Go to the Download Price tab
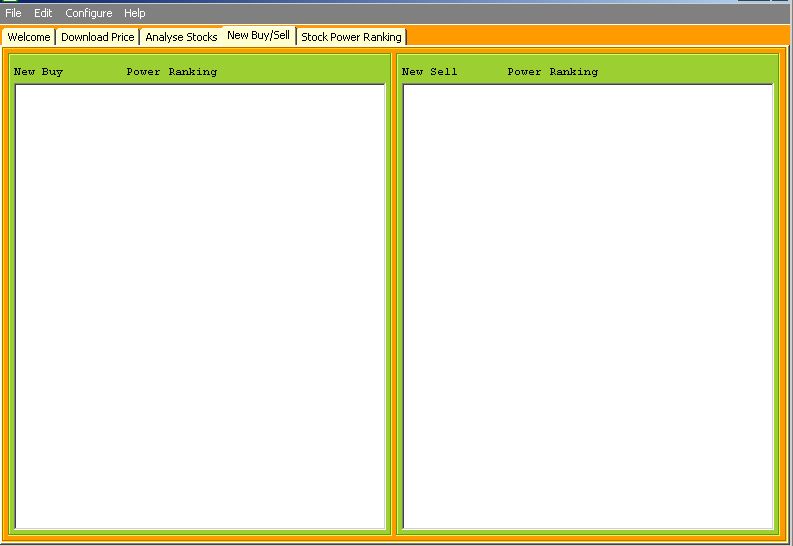This screenshot has height=546, width=793. pyautogui.click(x=97, y=37)
